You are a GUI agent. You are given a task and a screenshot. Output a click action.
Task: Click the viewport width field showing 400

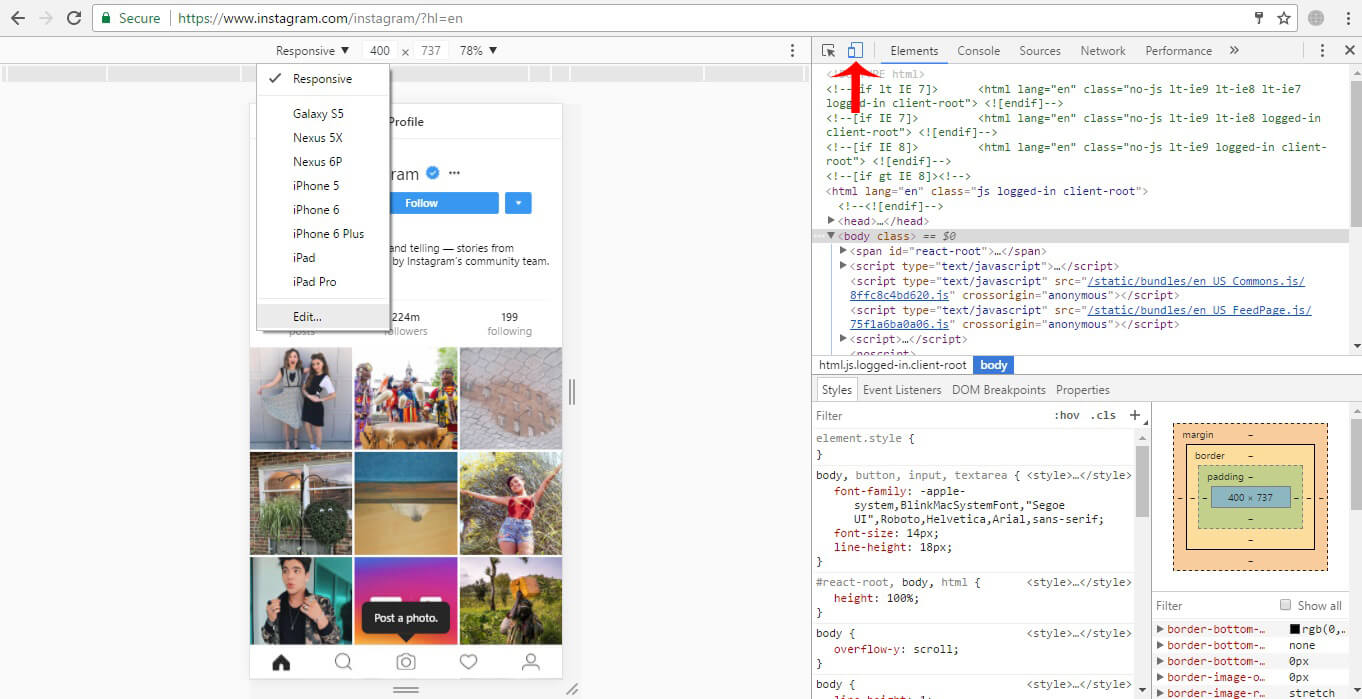[380, 50]
